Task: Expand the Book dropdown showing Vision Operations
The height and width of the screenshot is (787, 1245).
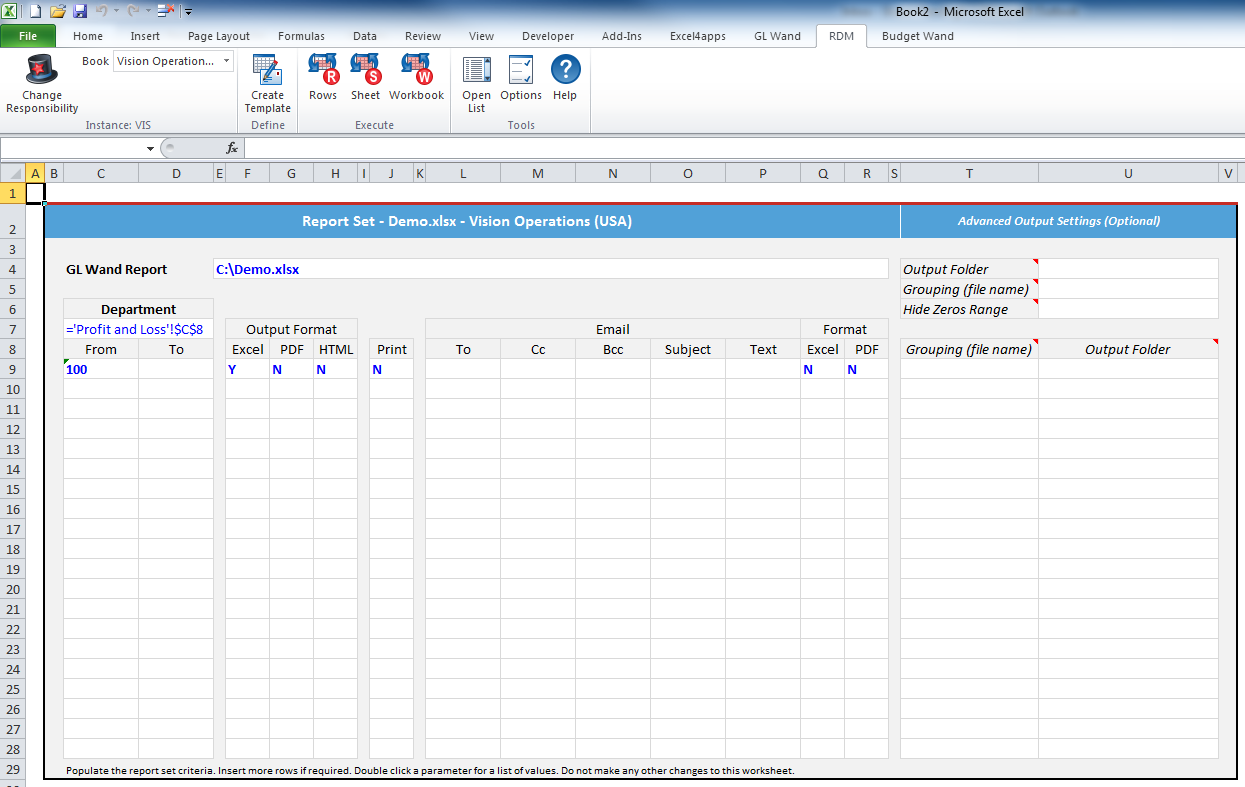Action: 227,61
